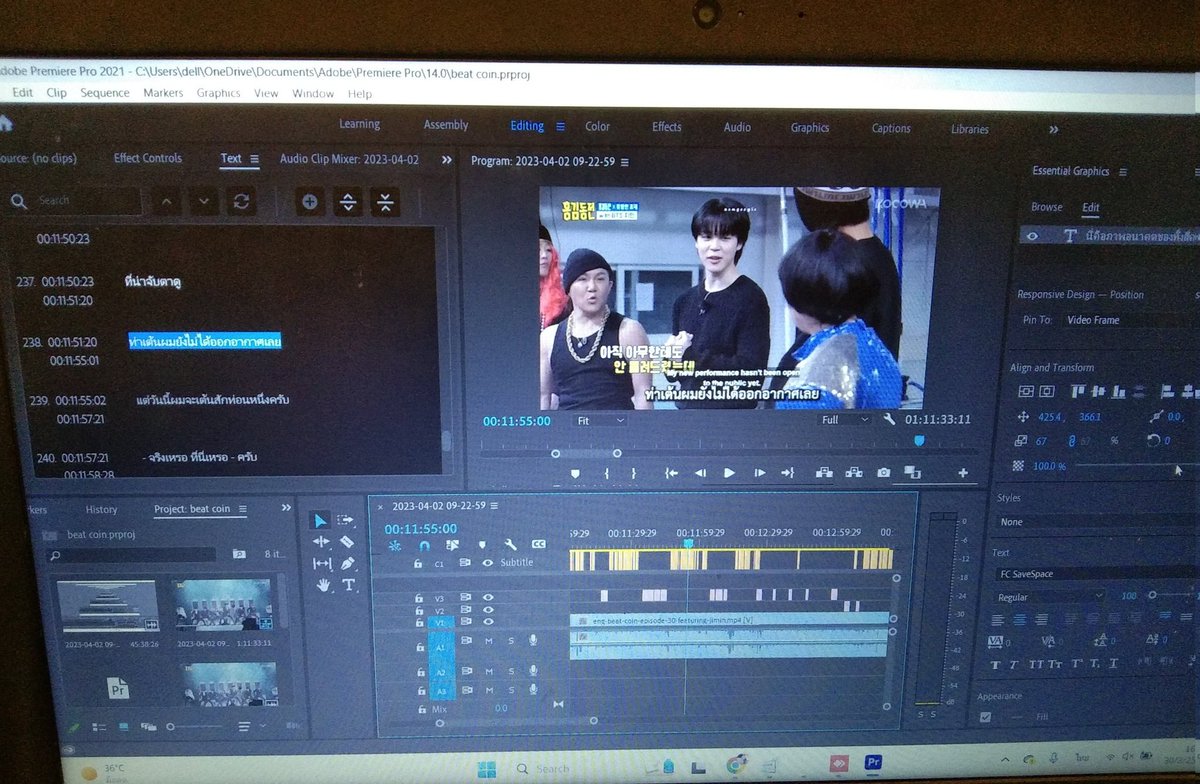The height and width of the screenshot is (784, 1200).
Task: Toggle V1 track output eye
Action: pos(488,623)
